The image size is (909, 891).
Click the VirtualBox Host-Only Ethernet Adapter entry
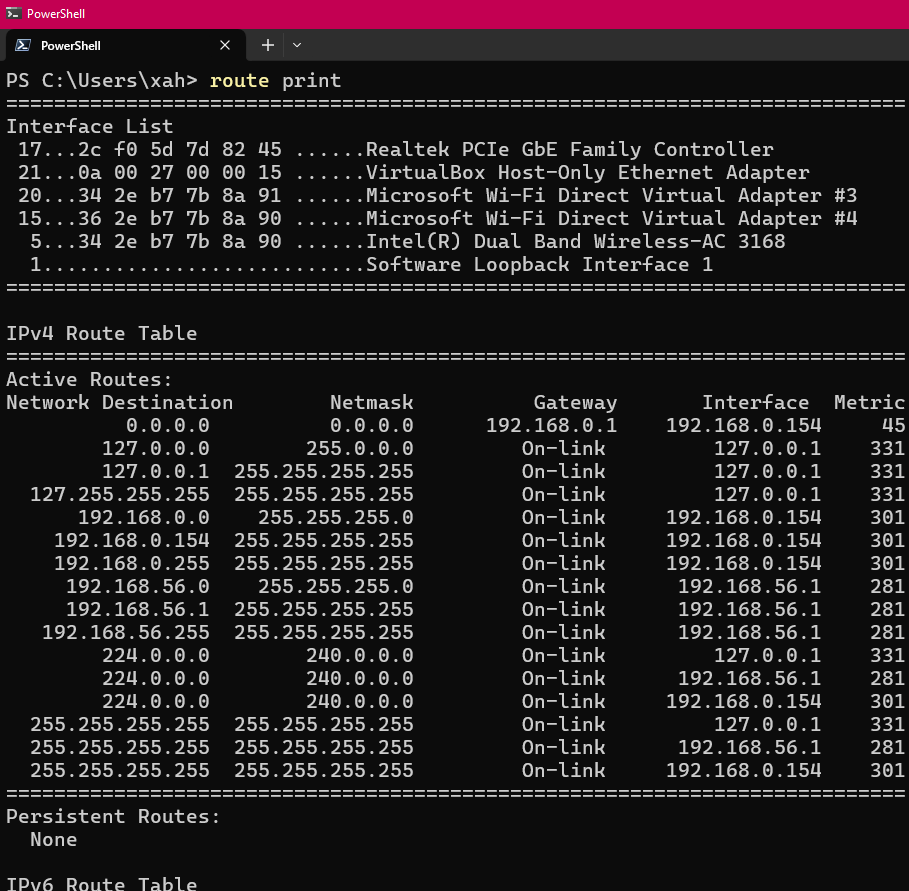587,172
